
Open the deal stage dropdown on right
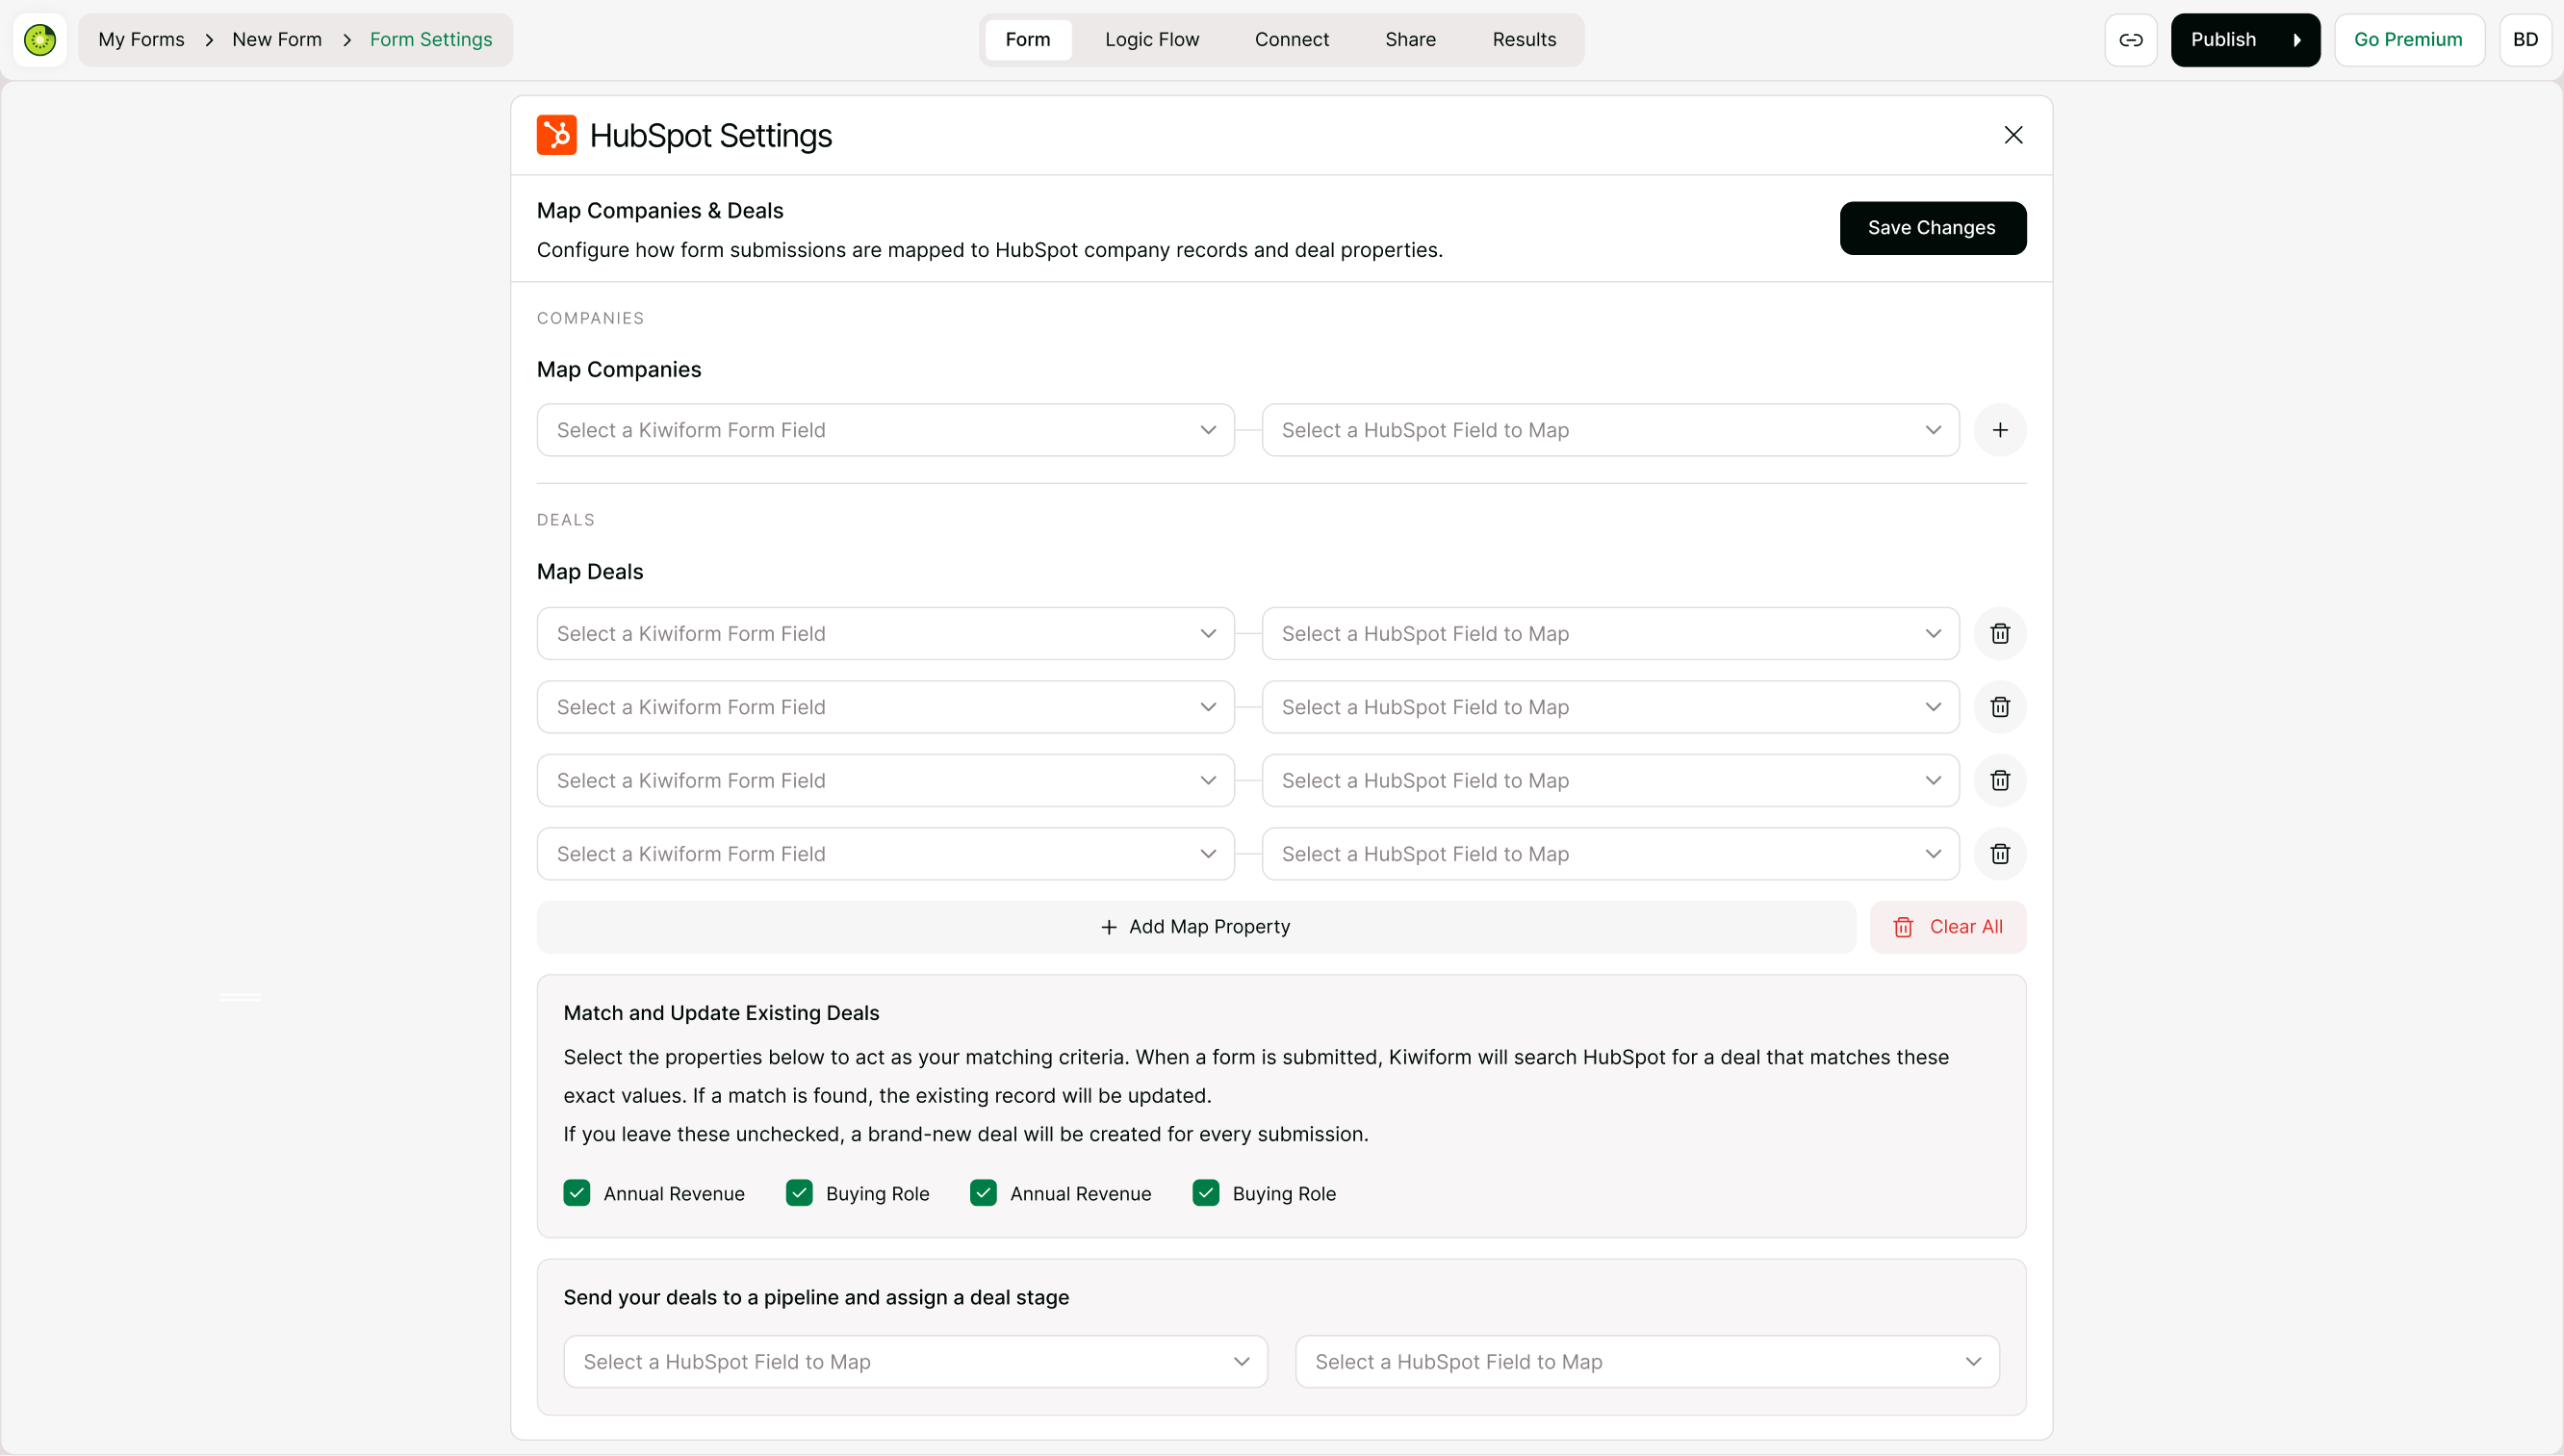point(1647,1361)
